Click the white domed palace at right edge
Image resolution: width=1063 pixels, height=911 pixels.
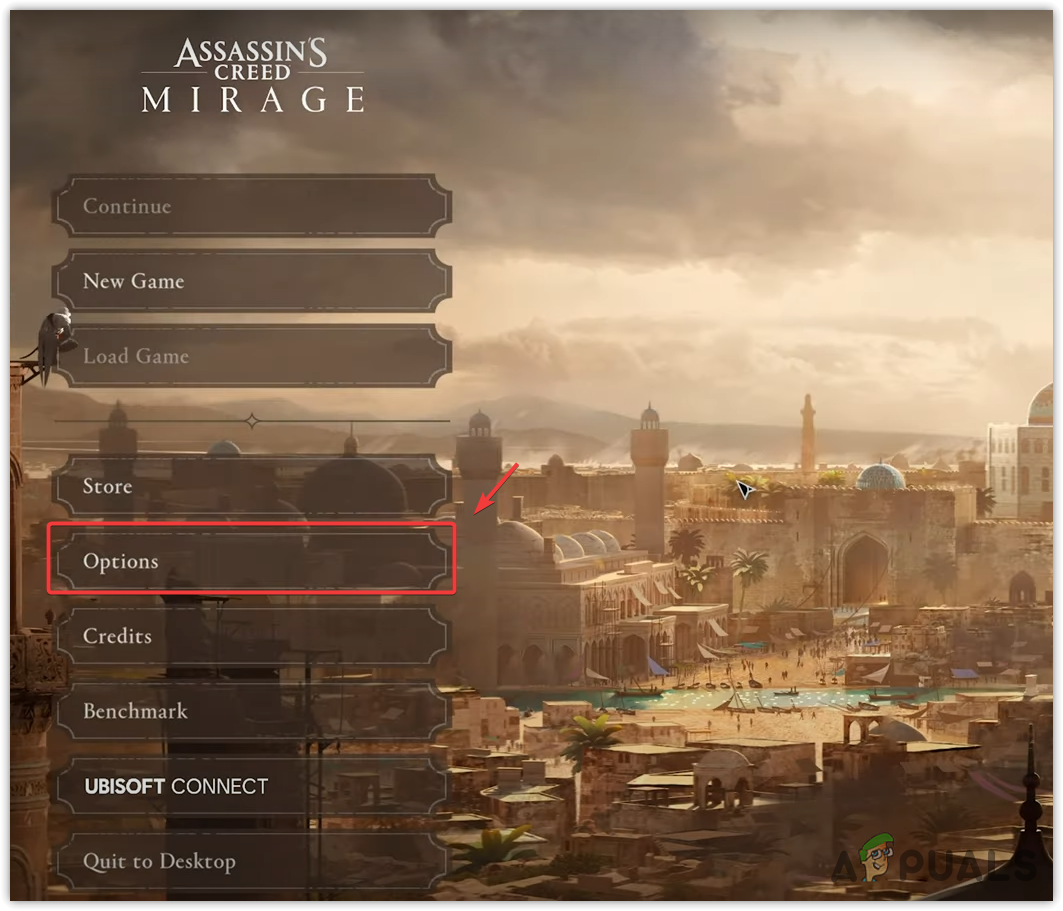[1024, 452]
